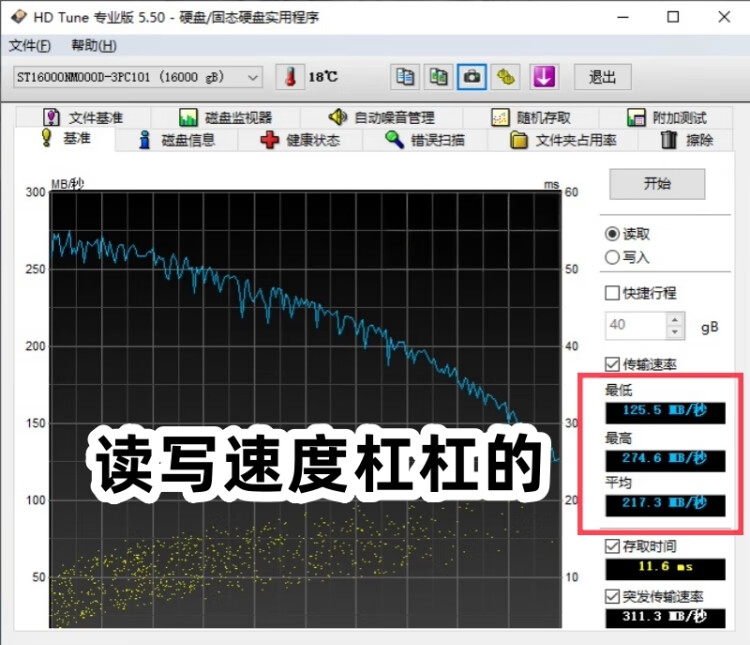
Task: Click the 274.6 MB/秒 maximum value
Action: pyautogui.click(x=665, y=459)
